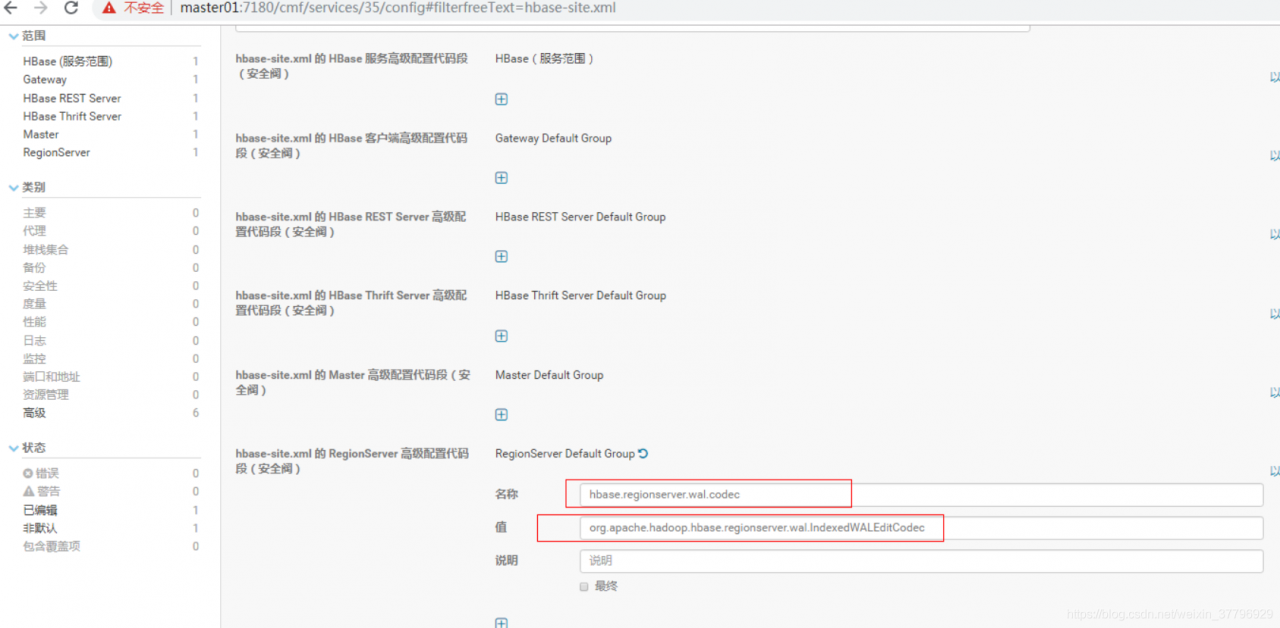The width and height of the screenshot is (1280, 628).
Task: Click the 说明 description input field
Action: pyautogui.click(x=921, y=561)
